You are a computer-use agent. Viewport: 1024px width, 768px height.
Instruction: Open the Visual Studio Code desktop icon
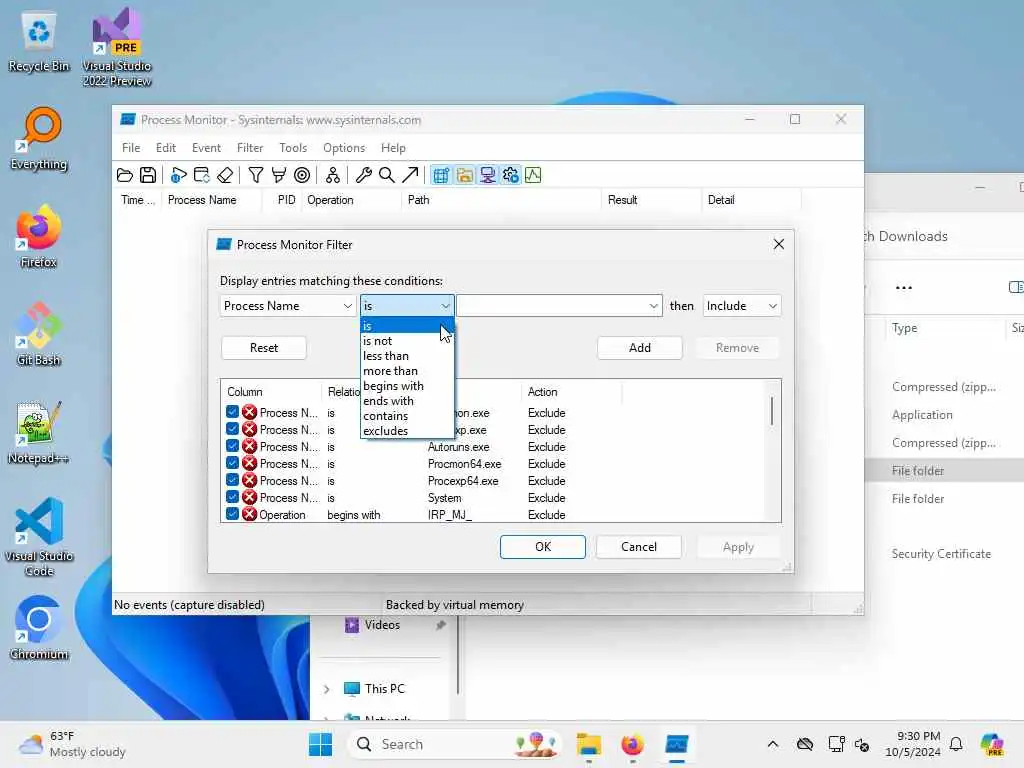[x=39, y=537]
